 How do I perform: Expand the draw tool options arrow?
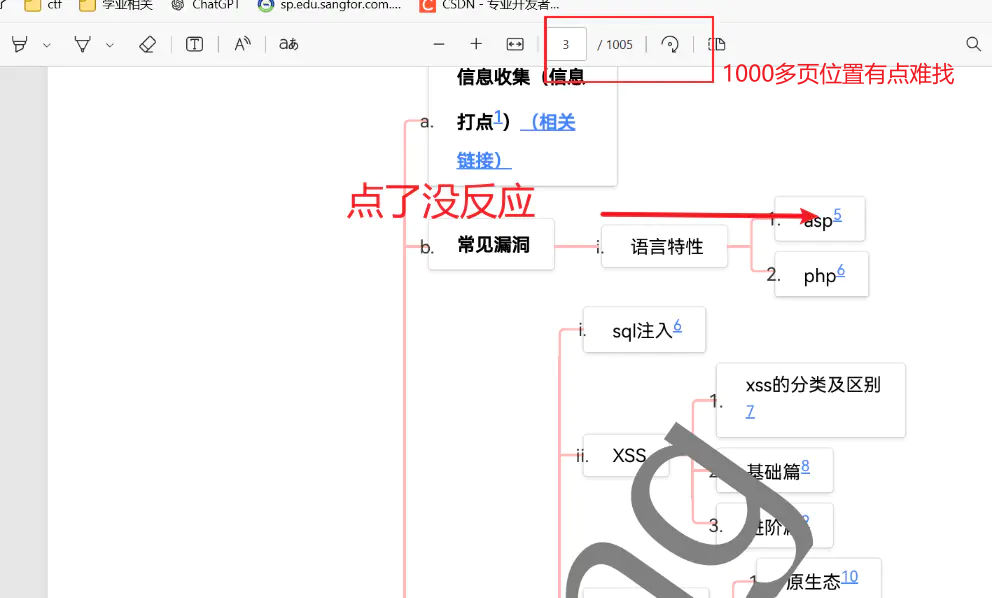[x=110, y=45]
